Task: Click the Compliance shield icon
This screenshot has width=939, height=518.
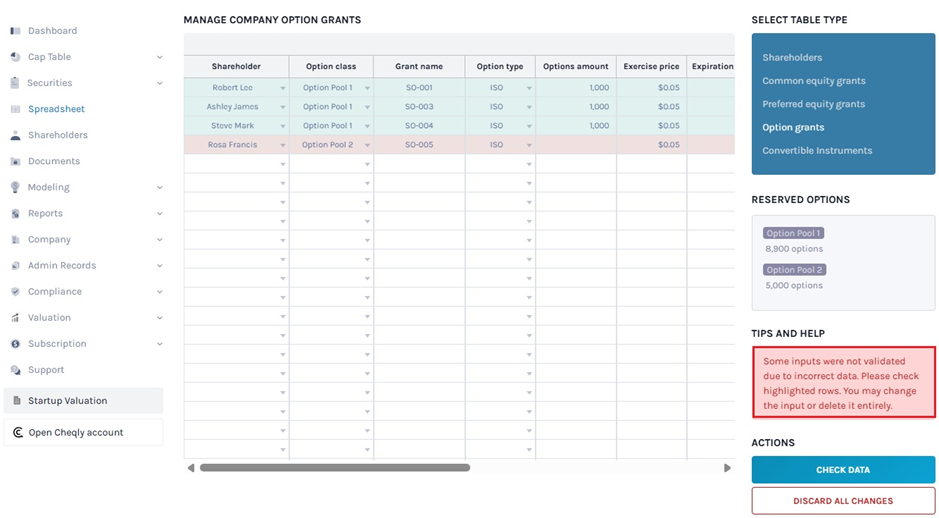Action: (15, 291)
